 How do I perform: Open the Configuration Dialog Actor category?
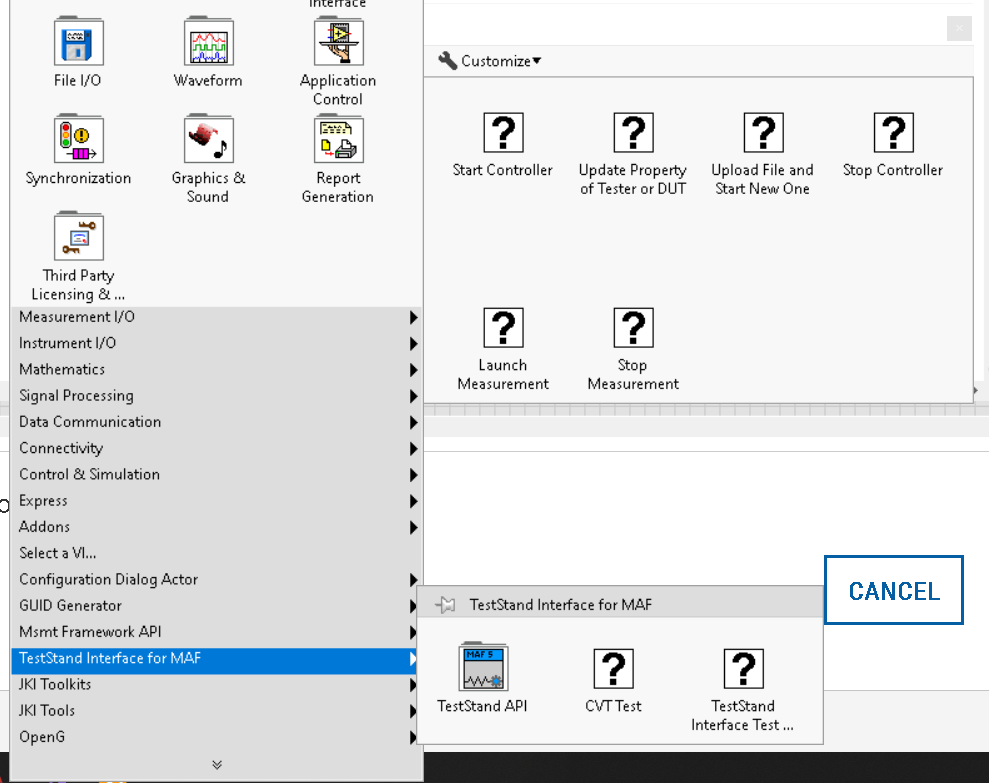[217, 580]
